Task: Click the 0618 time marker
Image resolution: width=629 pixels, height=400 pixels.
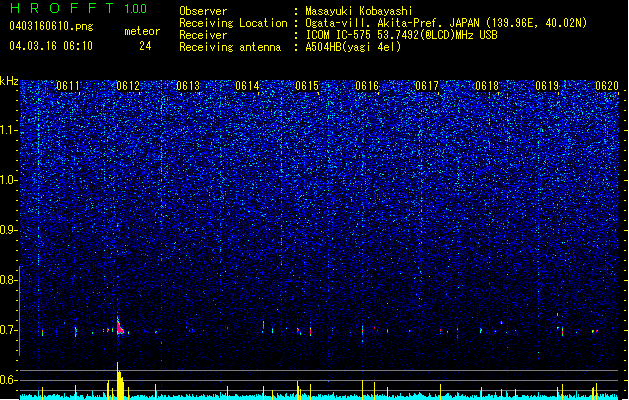Action: tap(487, 86)
